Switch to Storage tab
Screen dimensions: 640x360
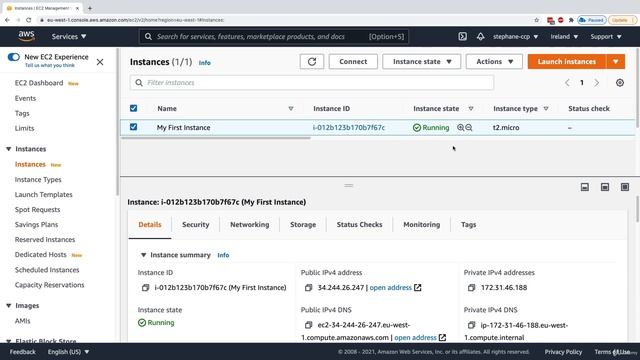click(303, 224)
